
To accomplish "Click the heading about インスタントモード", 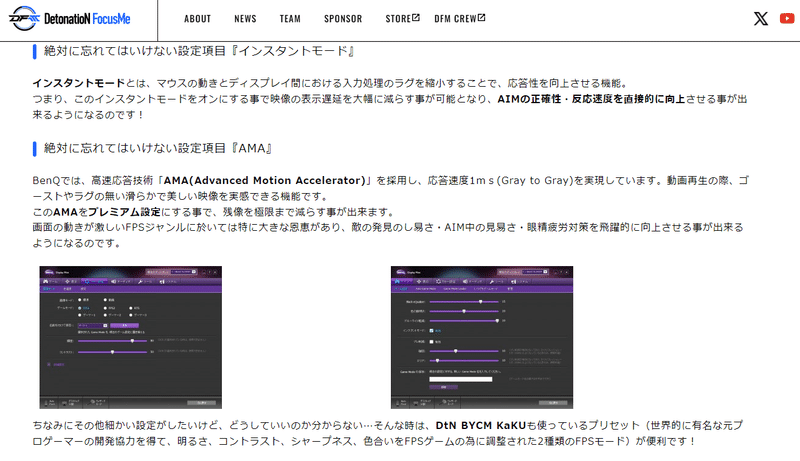I will coord(199,51).
